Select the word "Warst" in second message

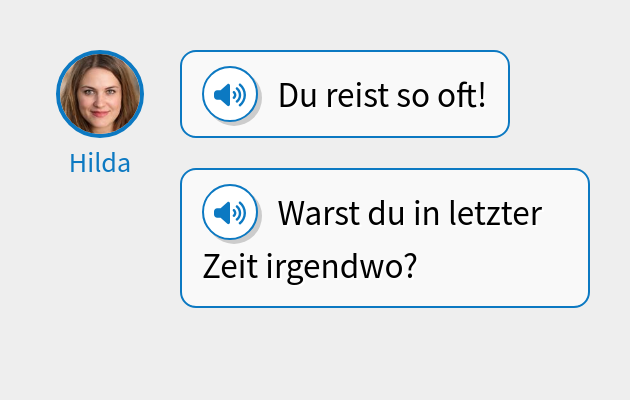(319, 213)
